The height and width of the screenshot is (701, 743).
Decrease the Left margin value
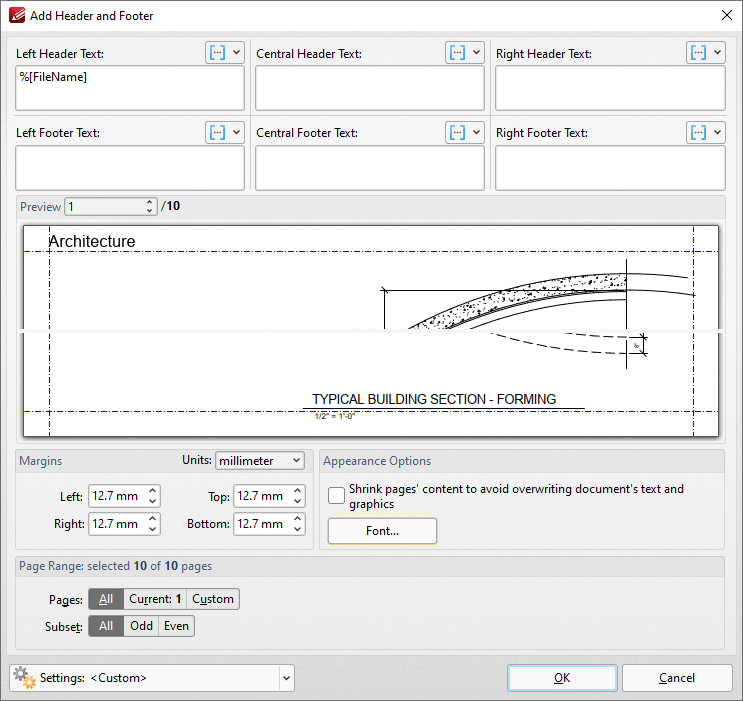click(x=153, y=501)
